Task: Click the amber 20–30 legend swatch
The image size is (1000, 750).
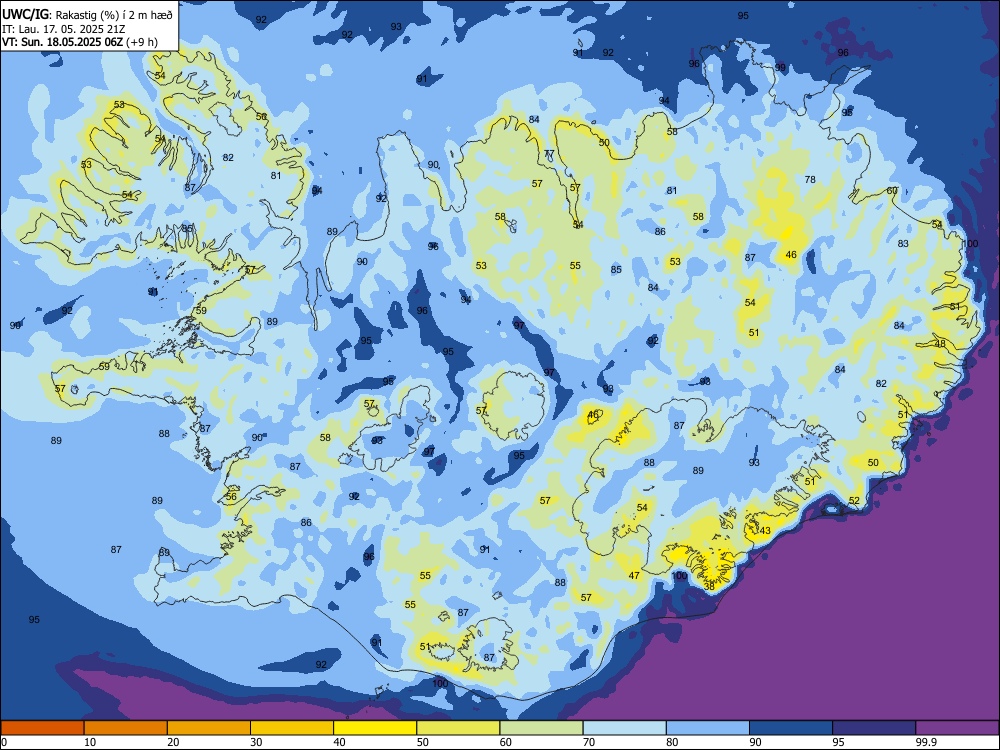Action: [209, 728]
